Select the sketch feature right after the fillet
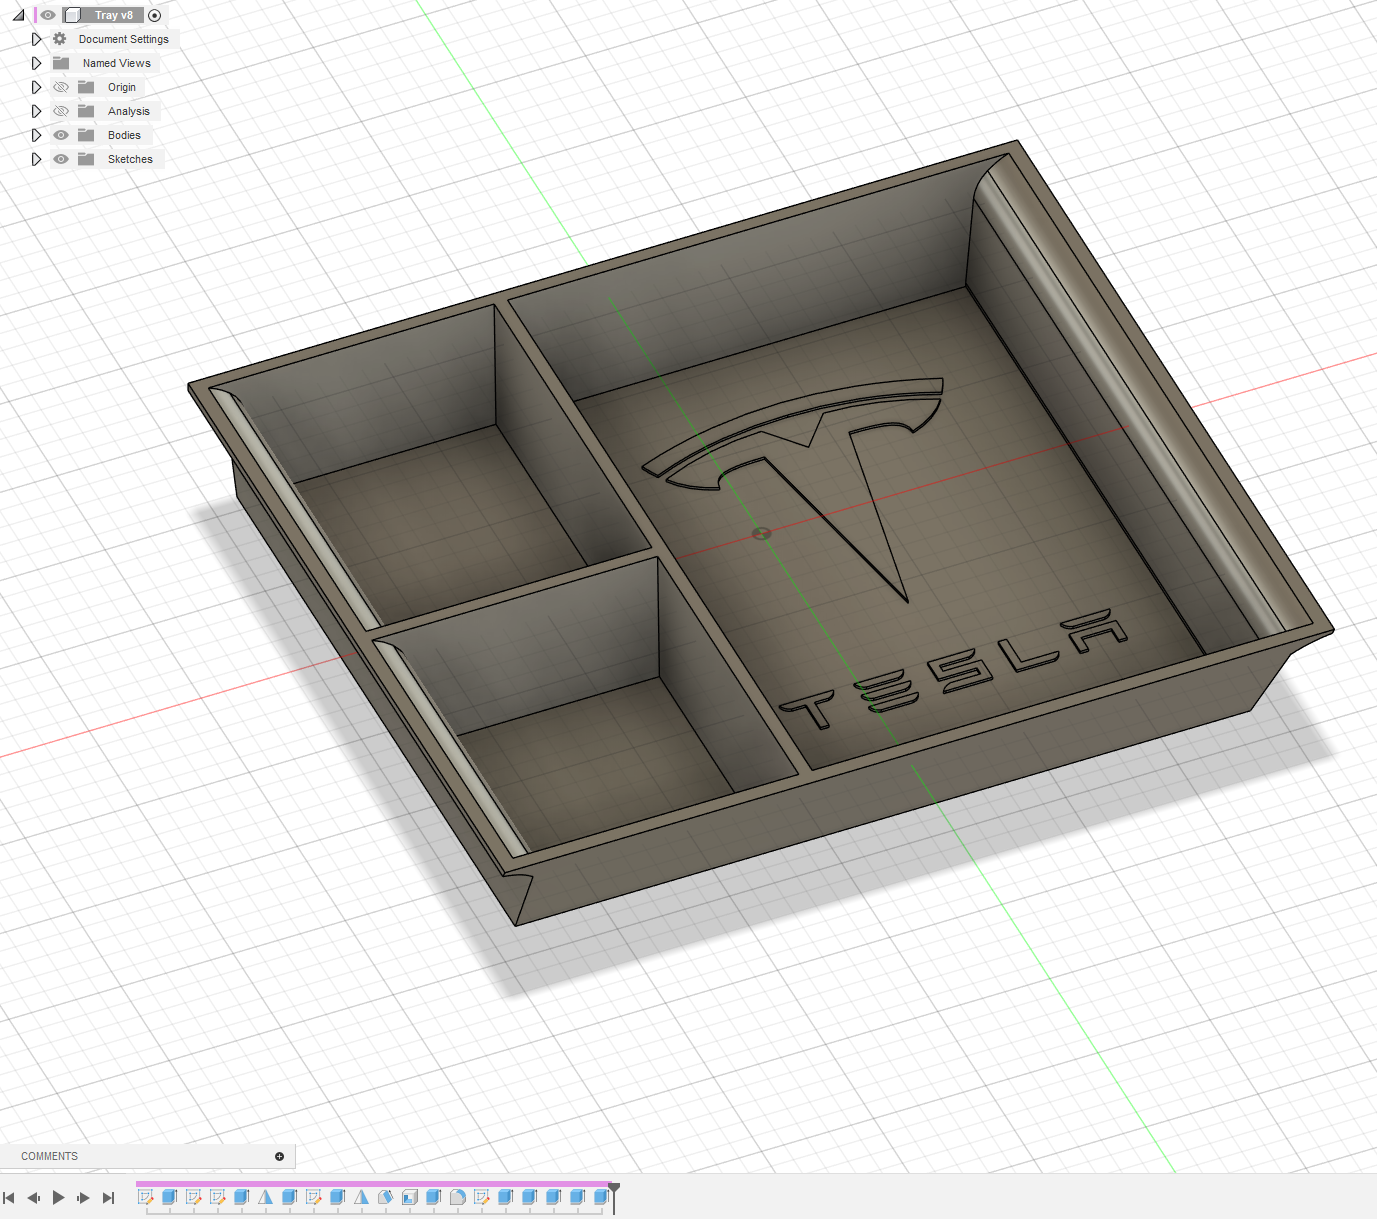 click(482, 1197)
